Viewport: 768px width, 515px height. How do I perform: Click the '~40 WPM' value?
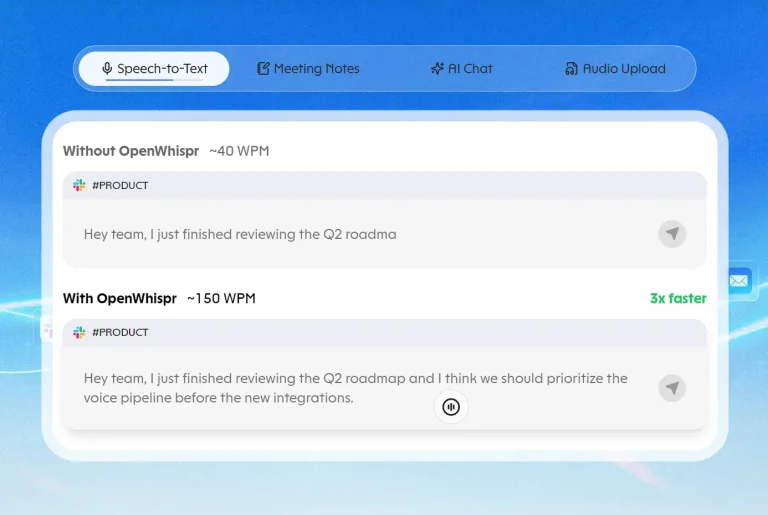(239, 151)
